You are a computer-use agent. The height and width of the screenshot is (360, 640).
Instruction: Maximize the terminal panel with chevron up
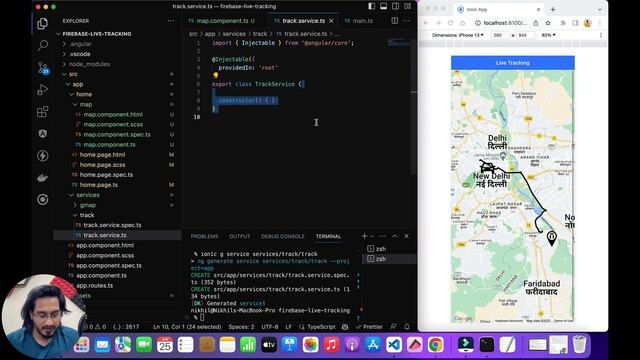click(394, 236)
